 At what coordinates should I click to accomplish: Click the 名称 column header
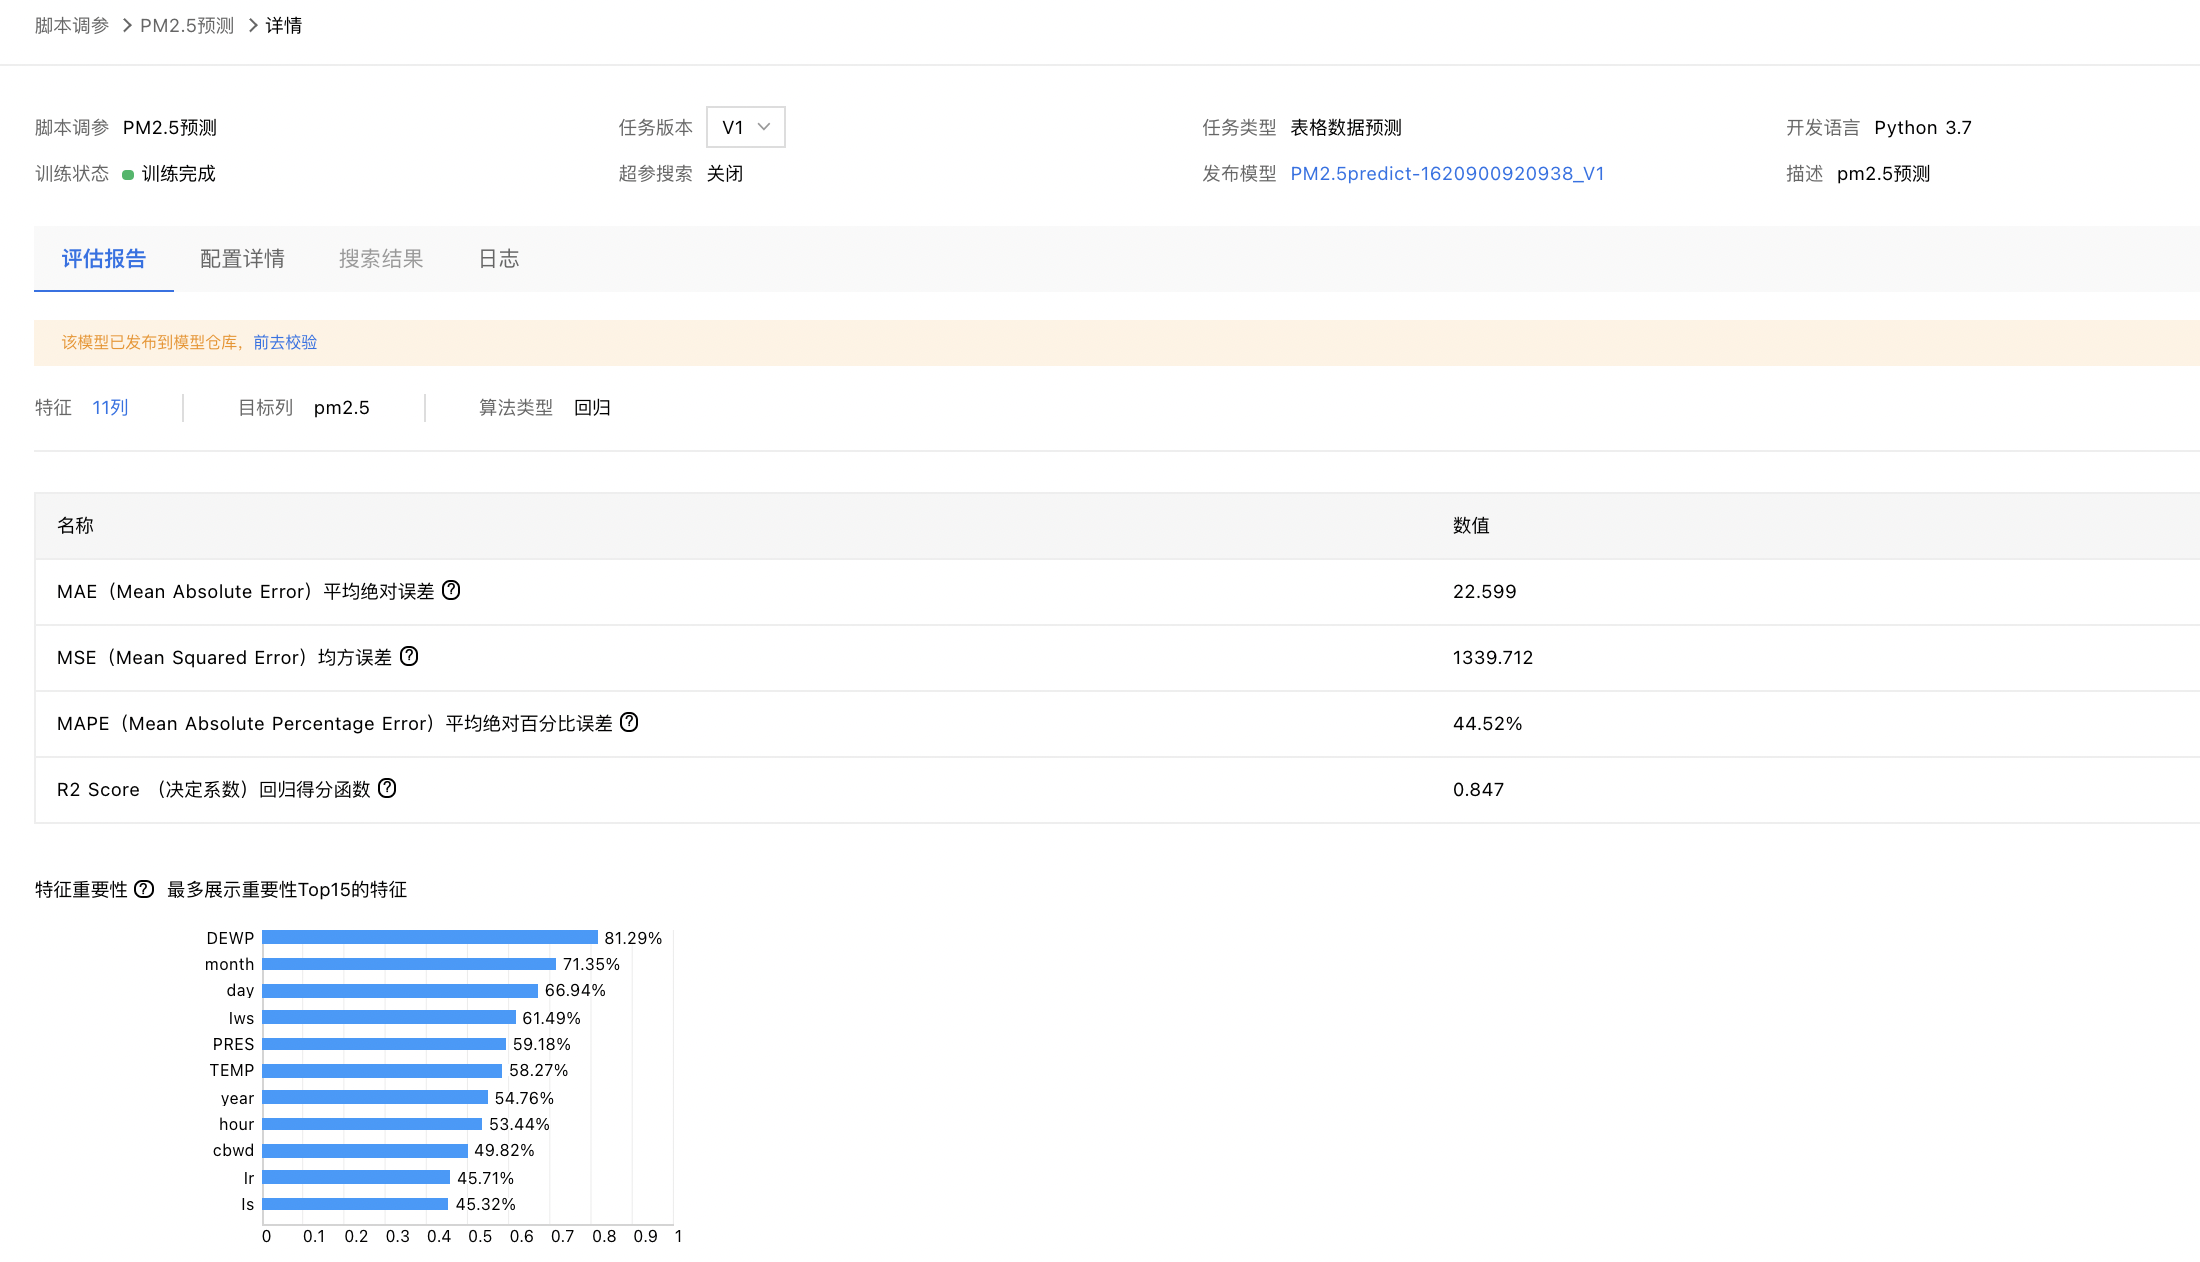[x=75, y=525]
